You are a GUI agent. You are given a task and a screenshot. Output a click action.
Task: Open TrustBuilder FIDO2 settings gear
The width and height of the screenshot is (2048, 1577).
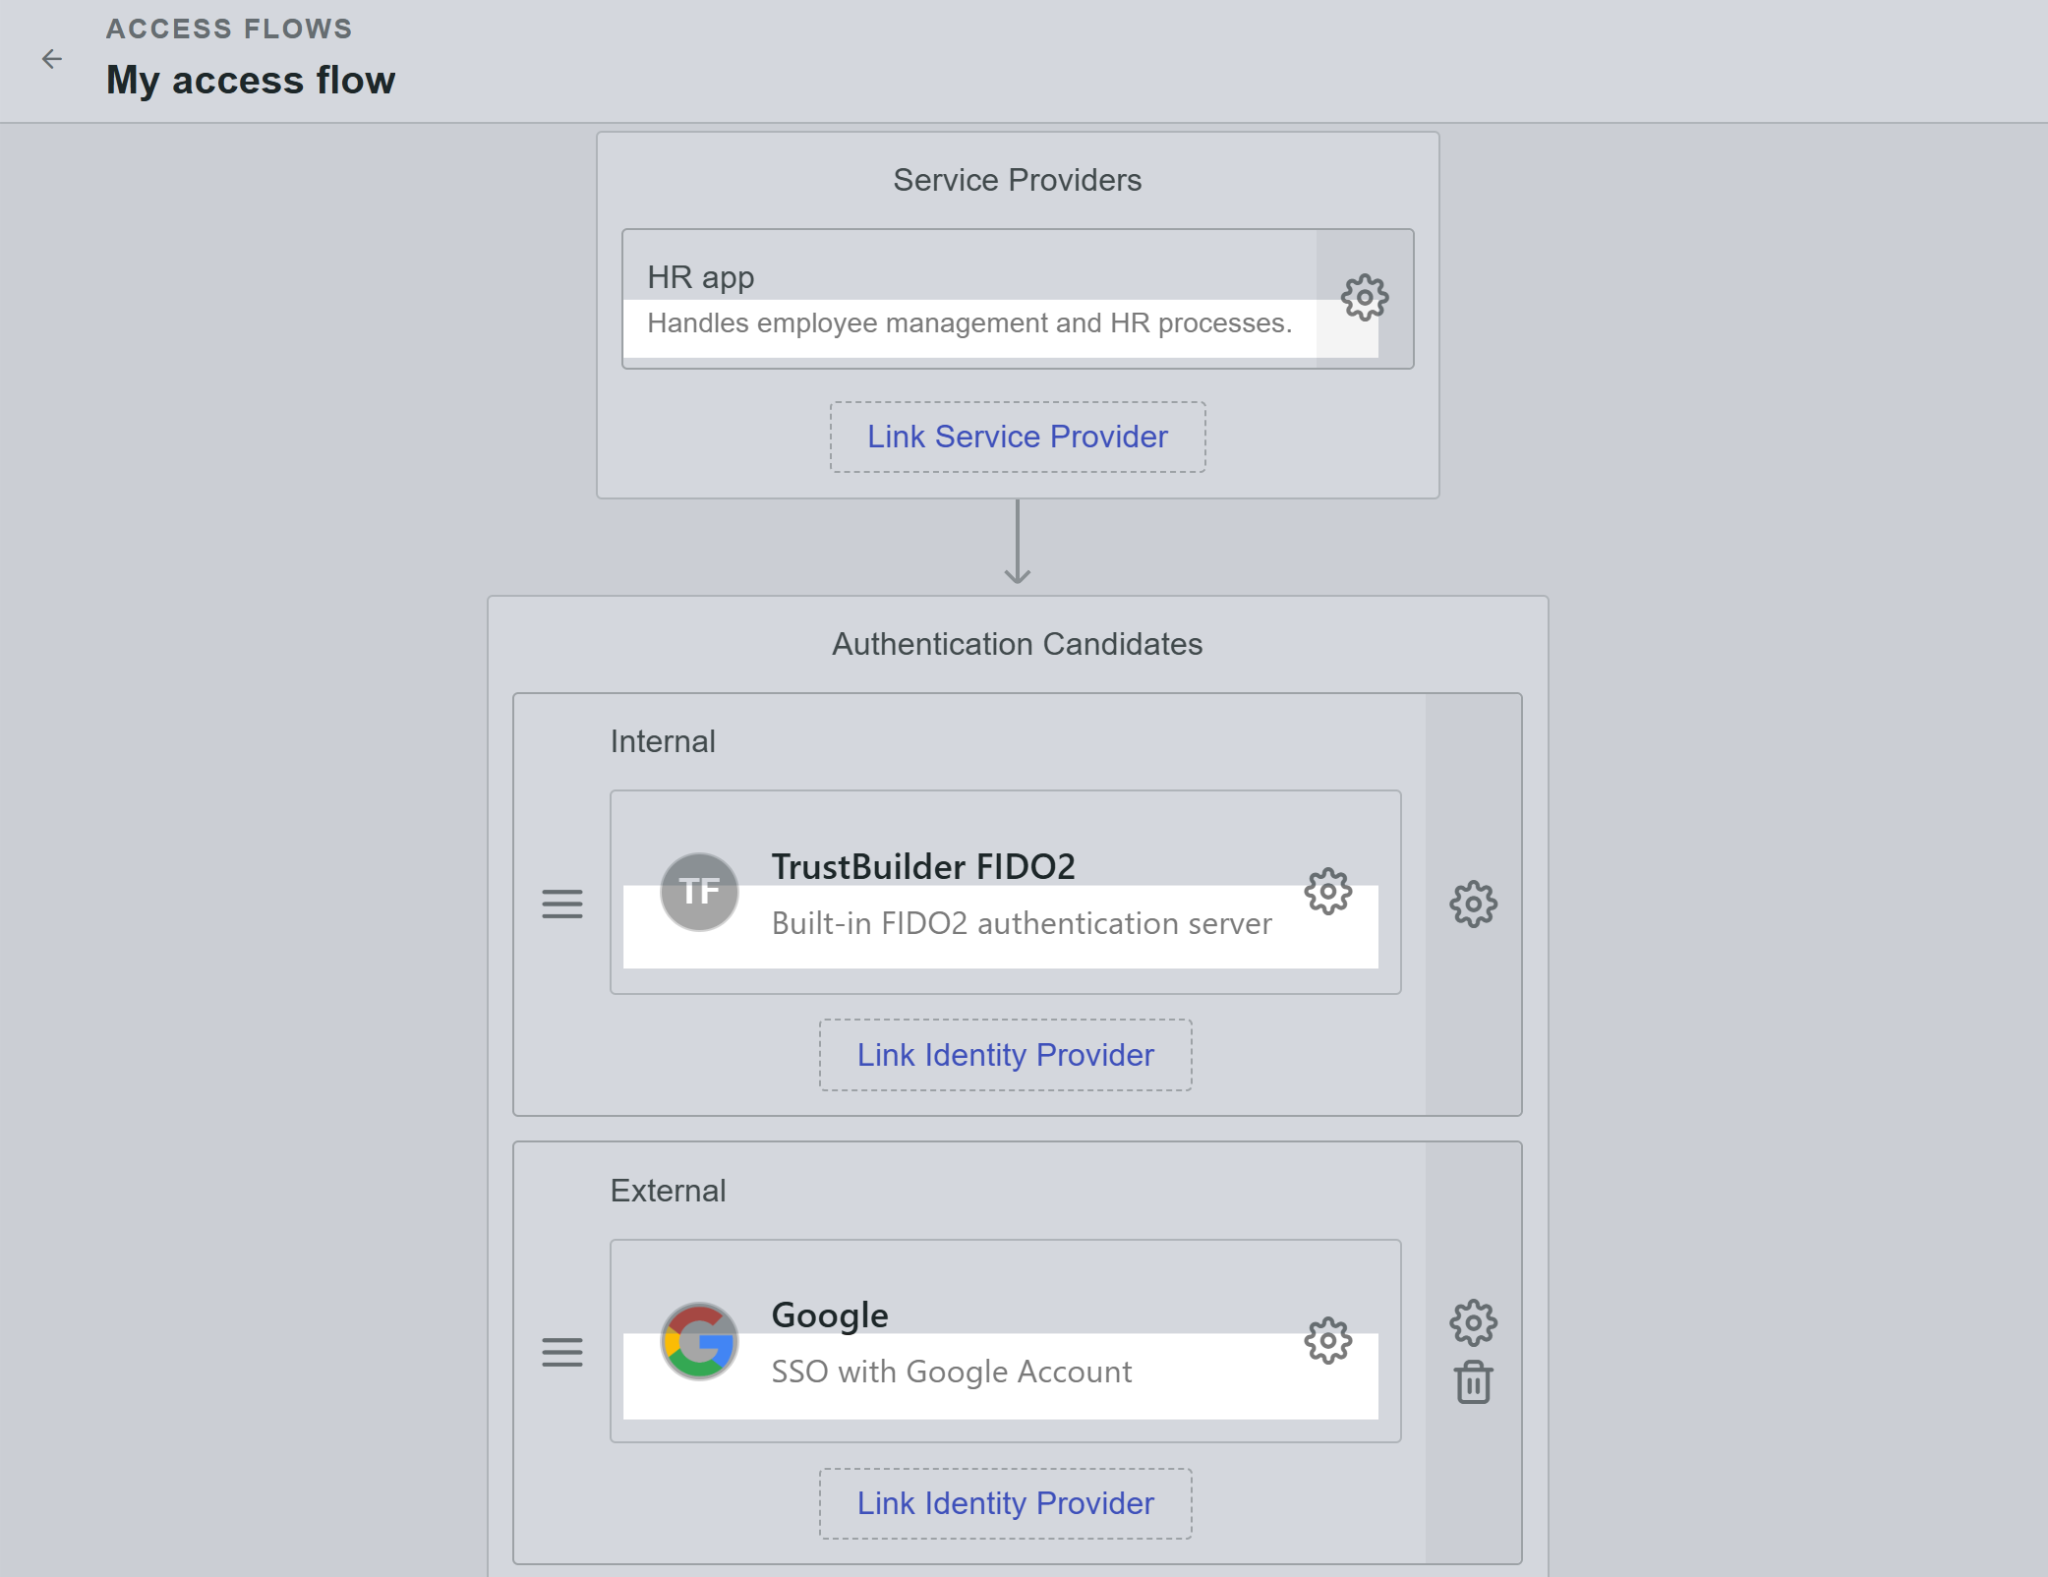pos(1327,891)
